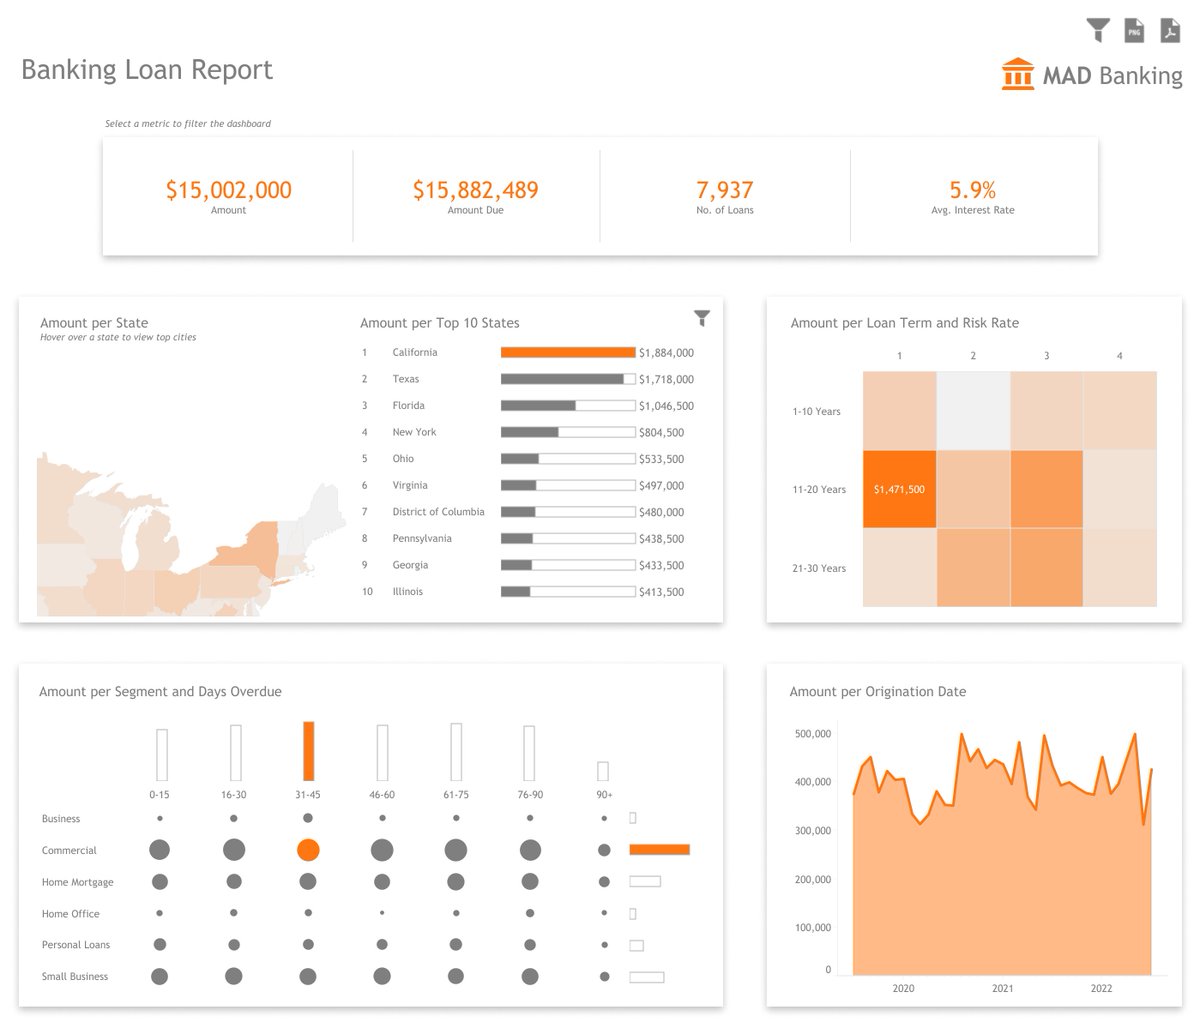
Task: Select the 7,937 No. of Loans metric
Action: coord(725,196)
